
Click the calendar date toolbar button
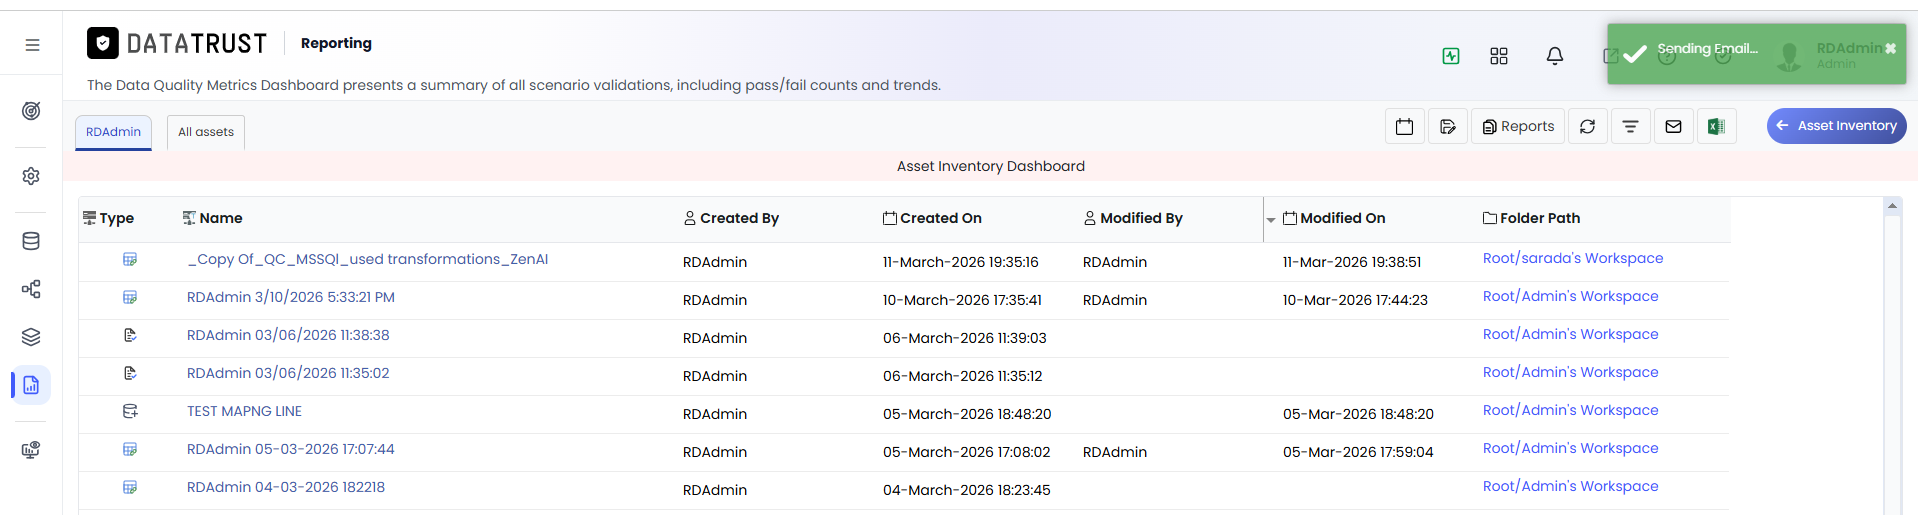pyautogui.click(x=1404, y=126)
